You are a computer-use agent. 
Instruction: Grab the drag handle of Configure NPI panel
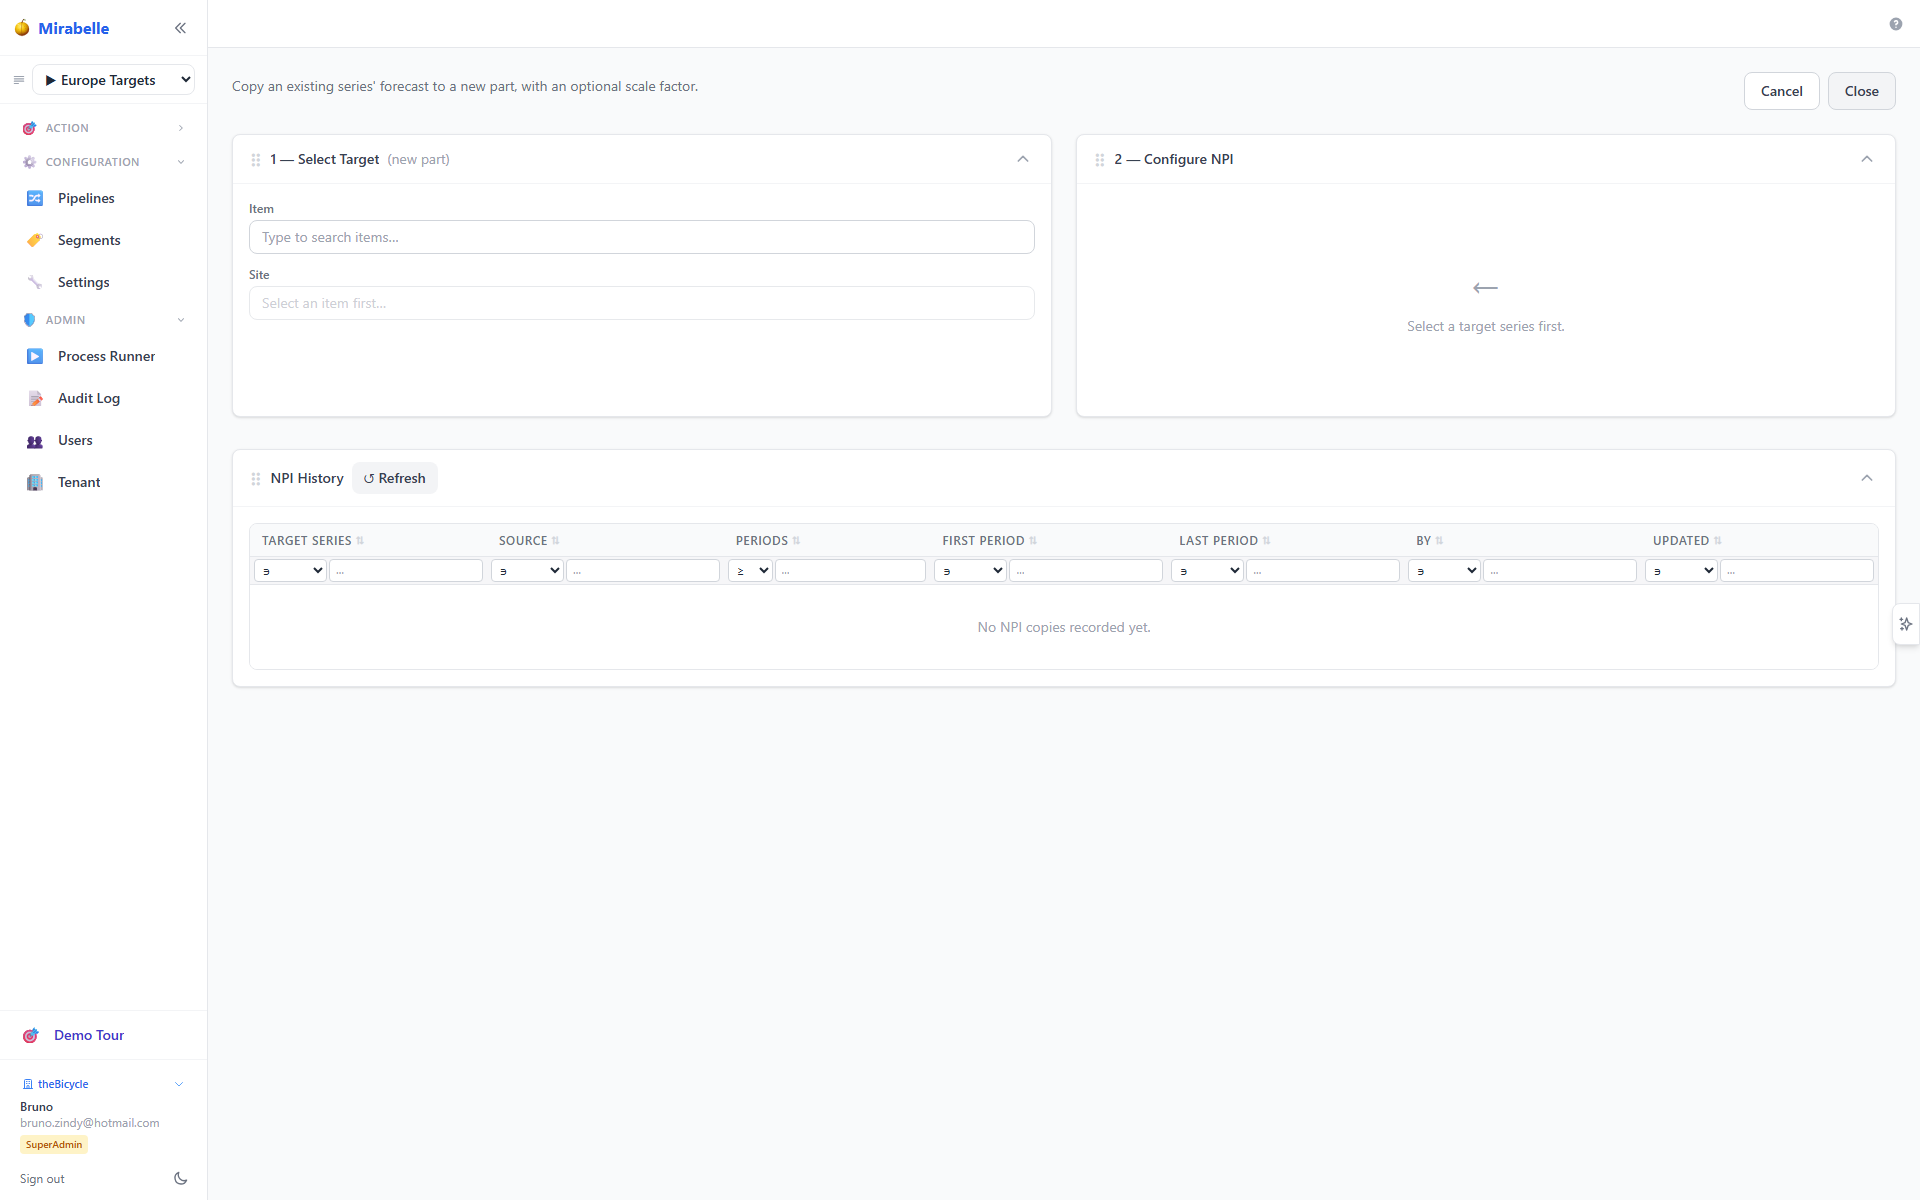[x=1100, y=160]
